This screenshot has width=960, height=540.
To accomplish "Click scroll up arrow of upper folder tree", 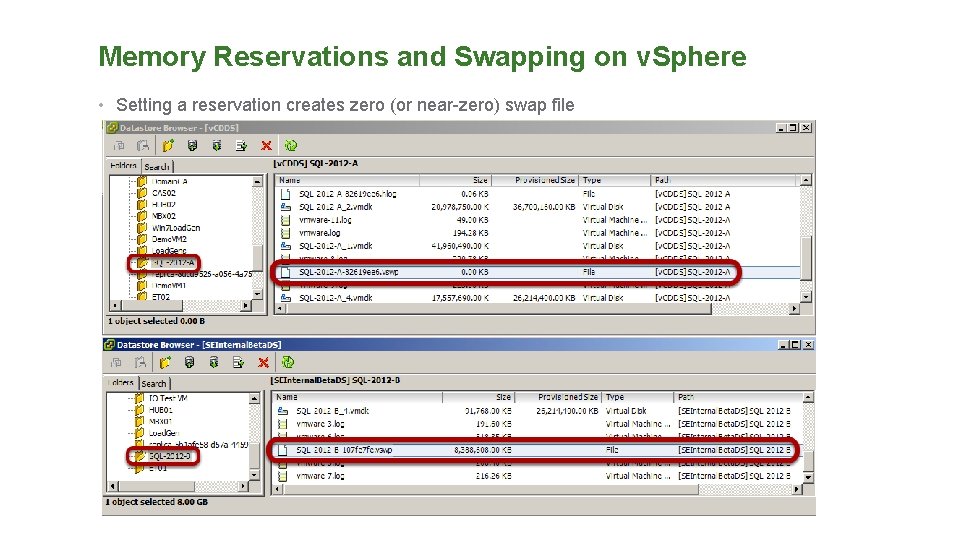I will coord(257,181).
